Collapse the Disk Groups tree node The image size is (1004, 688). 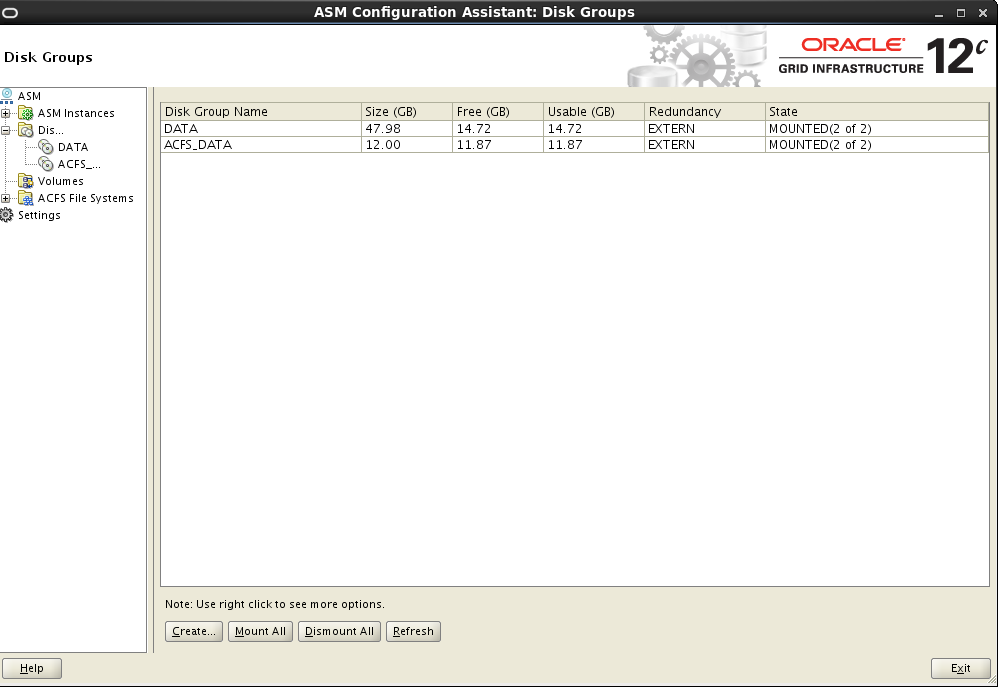coord(6,130)
